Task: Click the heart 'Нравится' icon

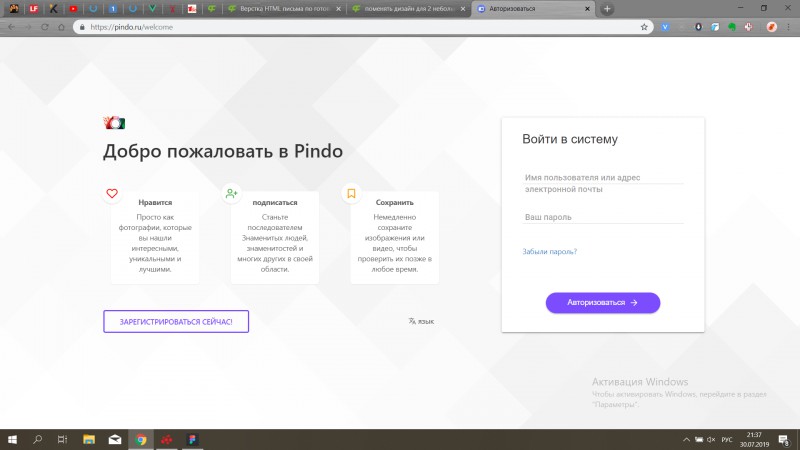Action: pos(112,193)
